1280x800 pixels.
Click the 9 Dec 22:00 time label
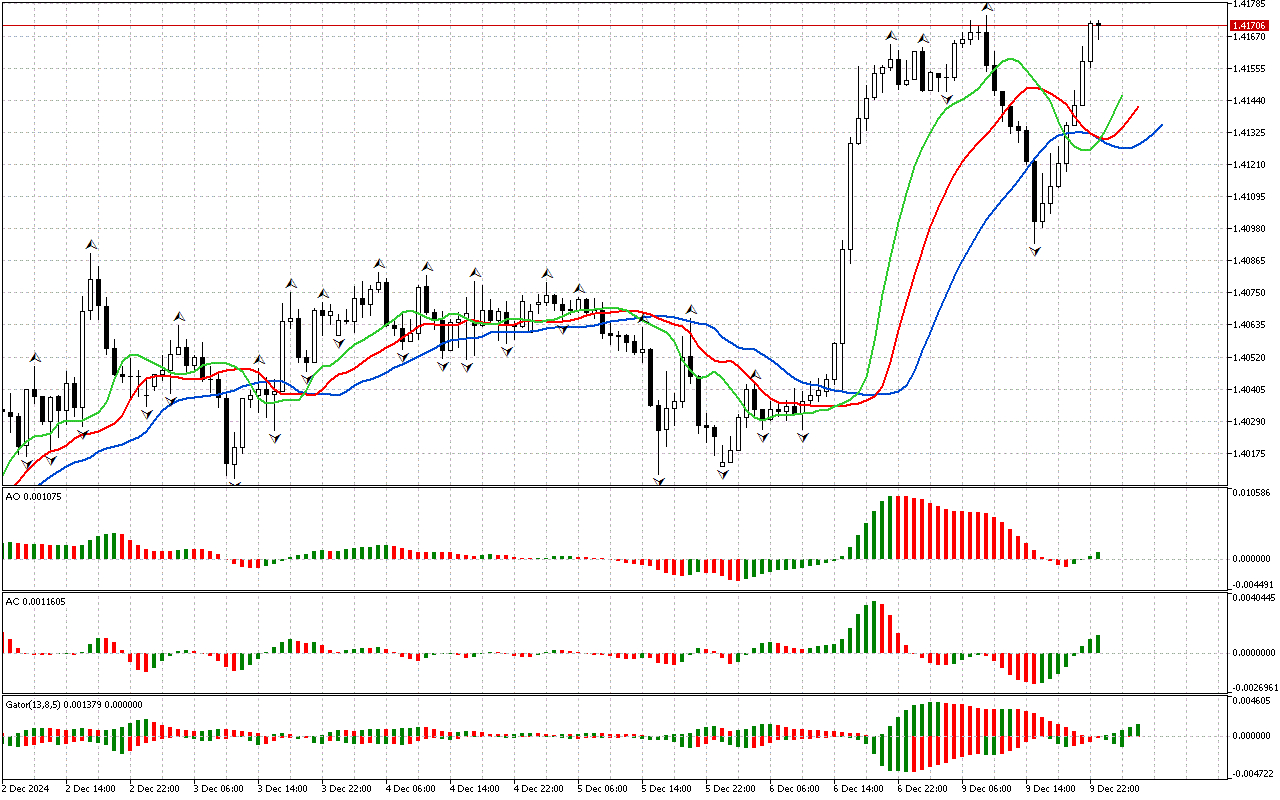click(x=1117, y=788)
